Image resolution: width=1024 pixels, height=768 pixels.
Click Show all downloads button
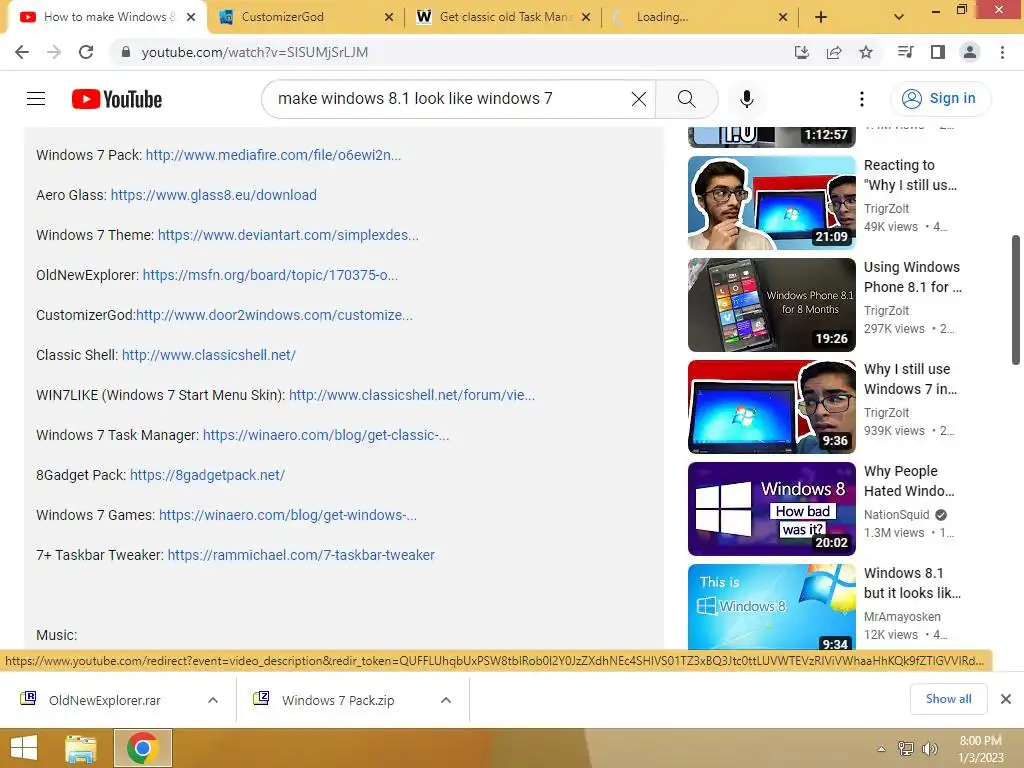point(948,699)
